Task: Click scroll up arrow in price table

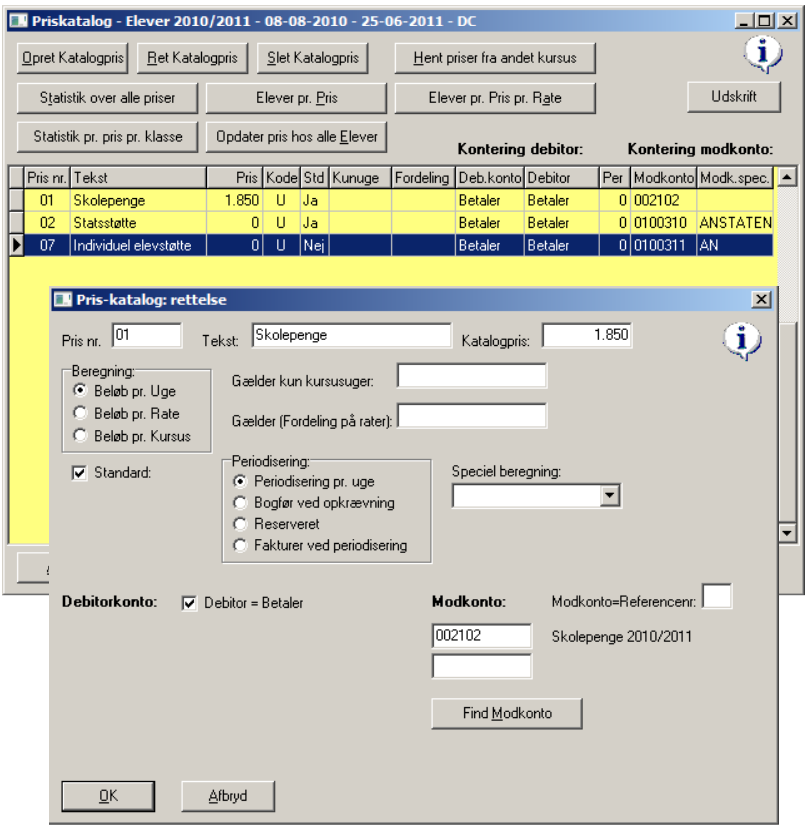Action: [788, 176]
